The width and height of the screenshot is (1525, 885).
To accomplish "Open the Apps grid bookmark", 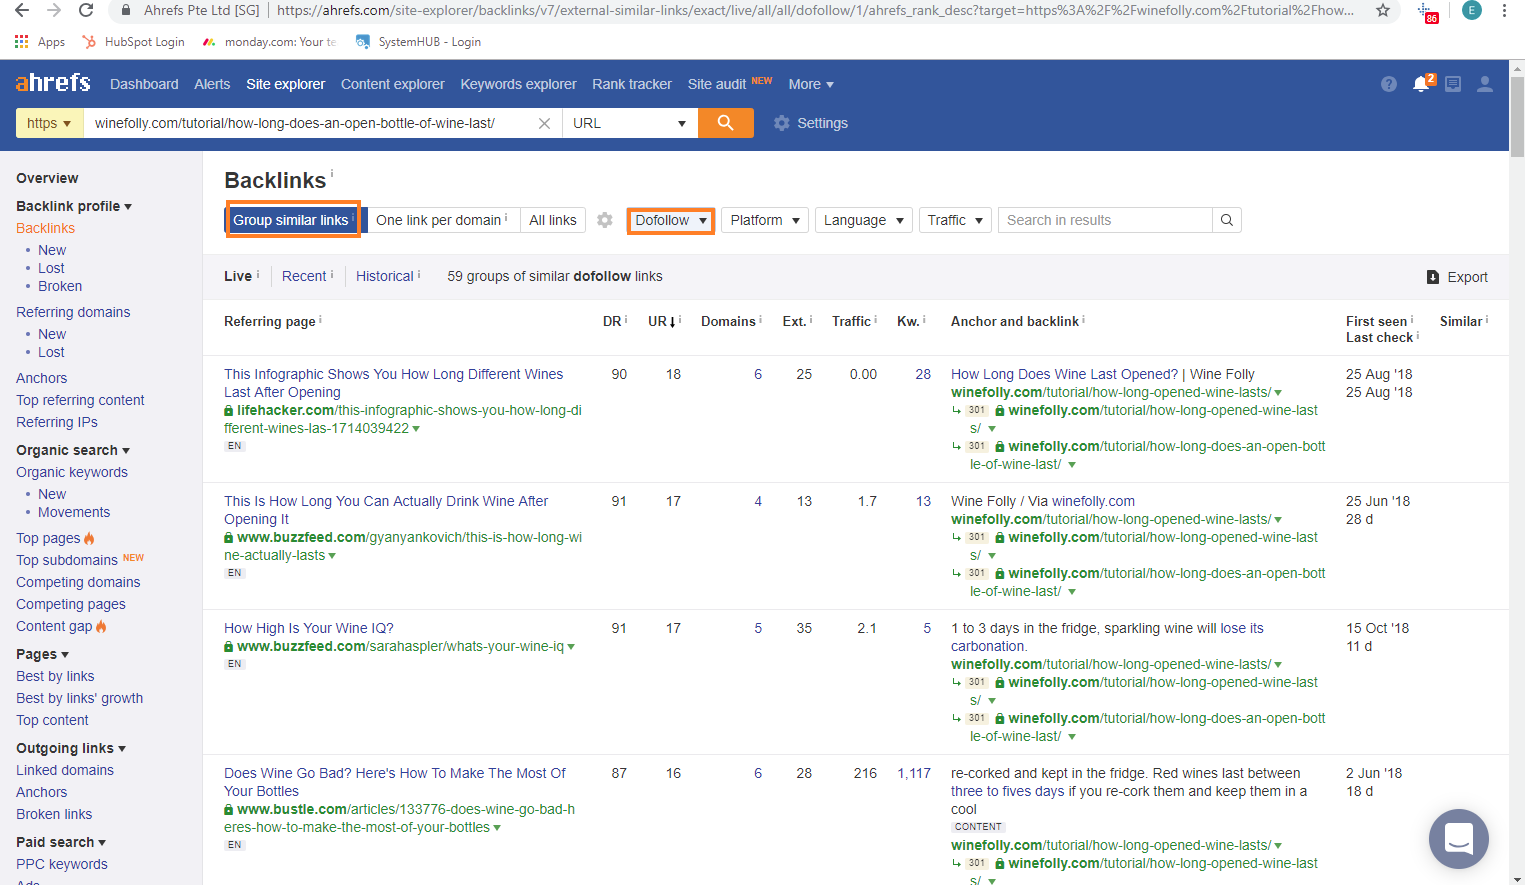I will tap(40, 42).
